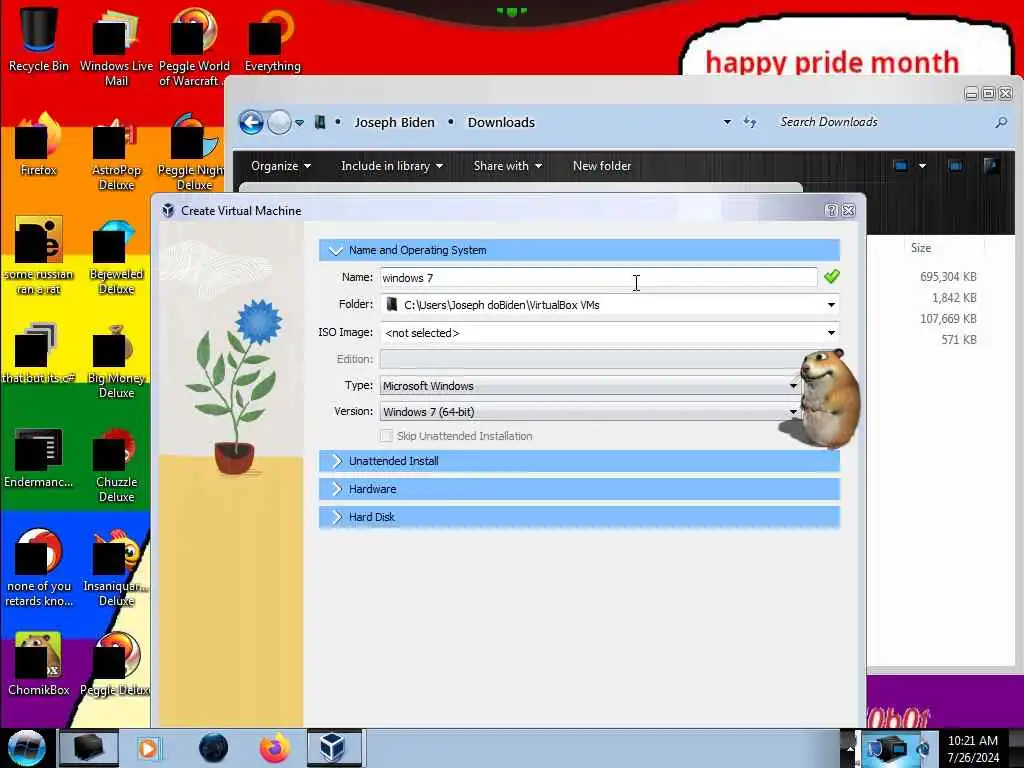Click the Explorer refresh arrows icon
Image resolution: width=1024 pixels, height=768 pixels.
(x=750, y=122)
